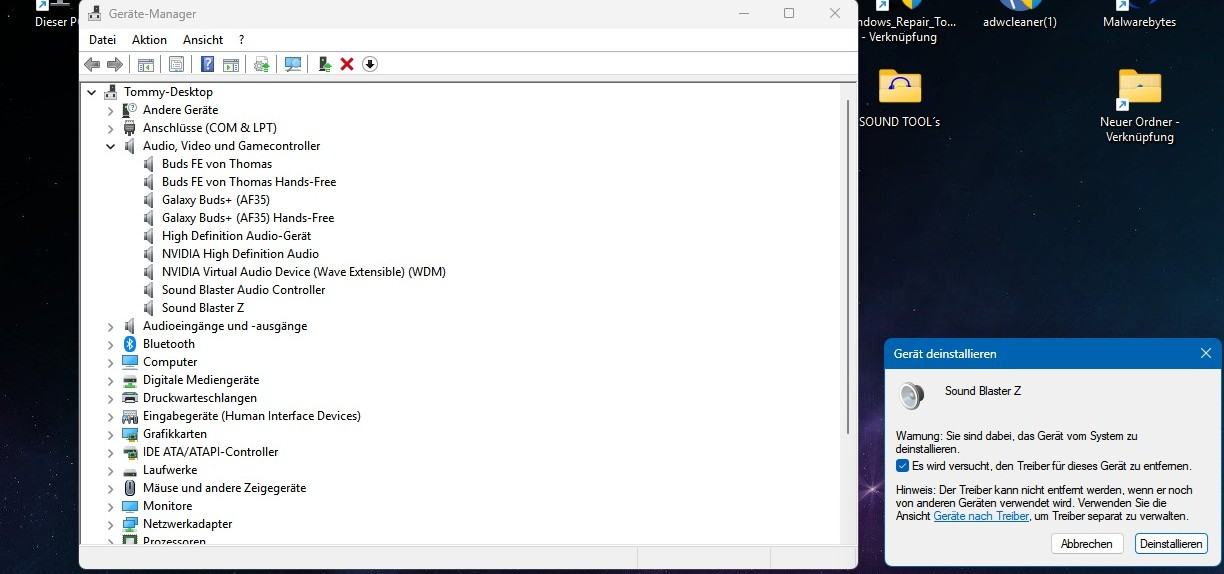The image size is (1224, 574).
Task: Click the Back arrow in Geräte-Manager toolbar
Action: pyautogui.click(x=92, y=65)
